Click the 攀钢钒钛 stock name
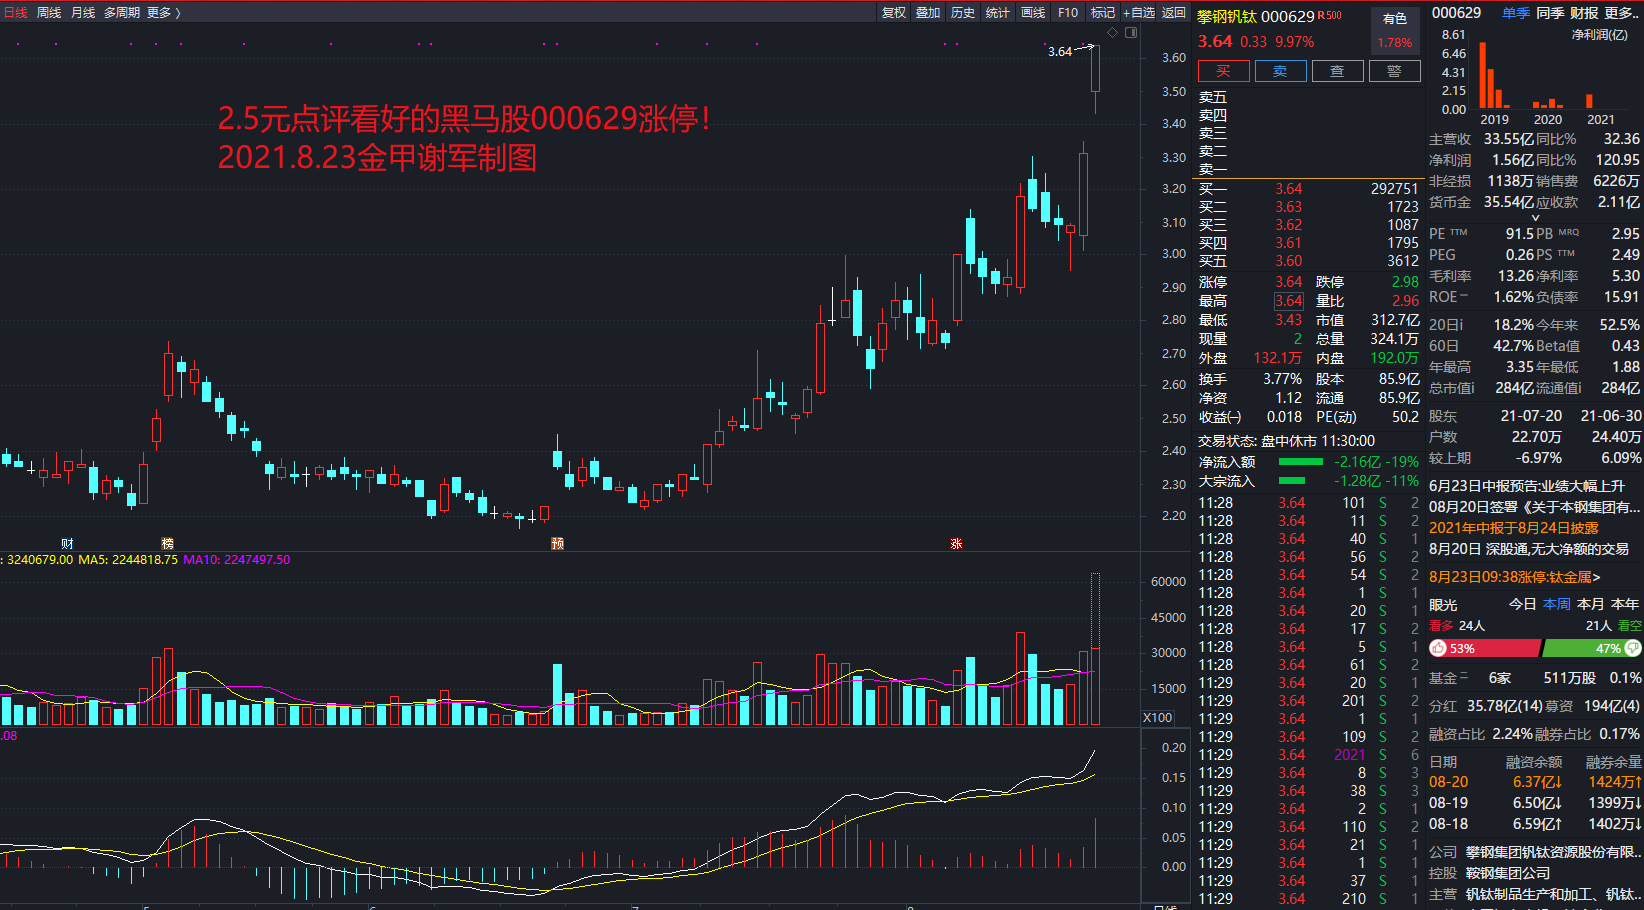 tap(1227, 16)
